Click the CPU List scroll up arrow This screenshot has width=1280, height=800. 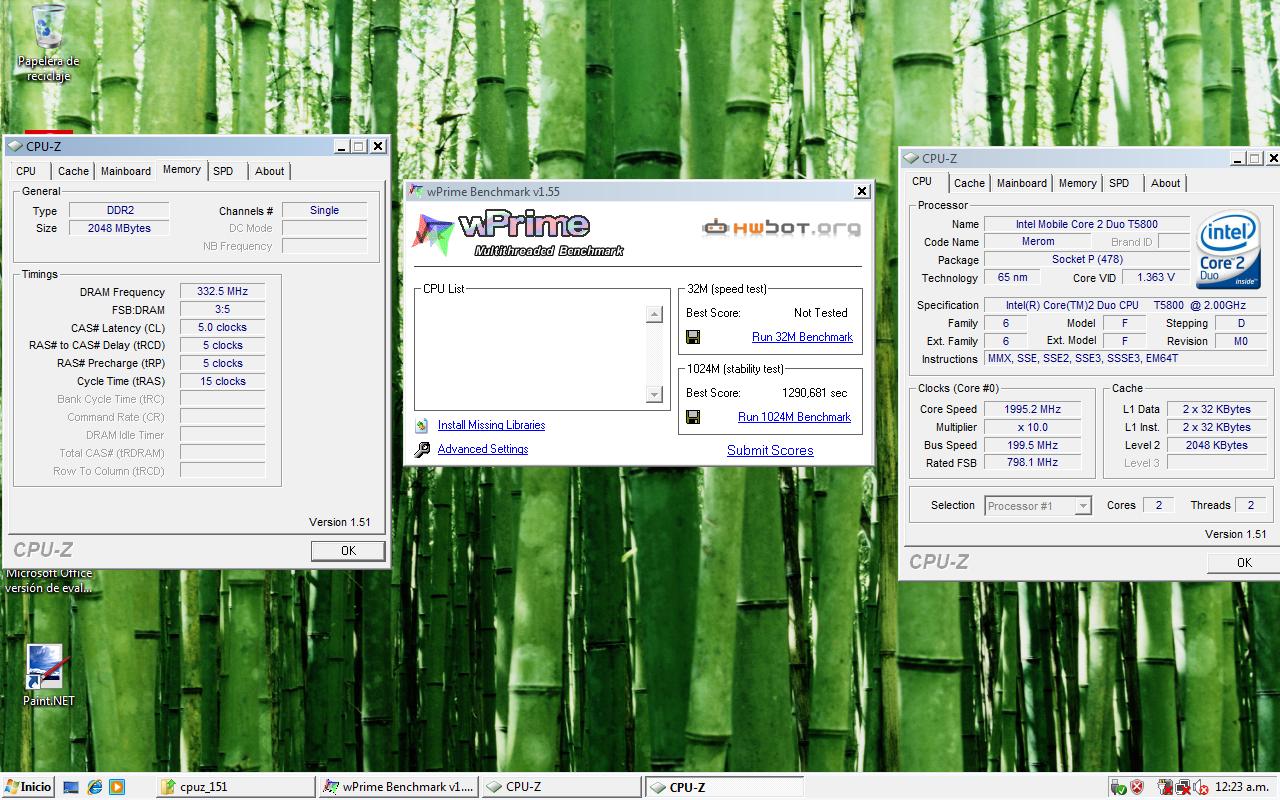655,314
